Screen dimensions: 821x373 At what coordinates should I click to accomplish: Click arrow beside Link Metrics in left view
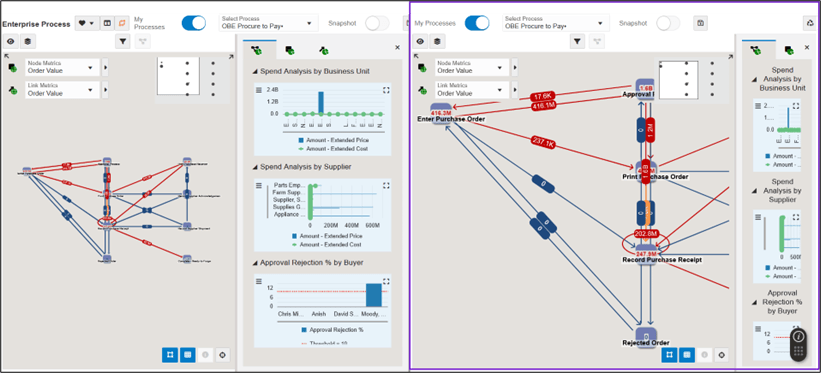tap(105, 90)
